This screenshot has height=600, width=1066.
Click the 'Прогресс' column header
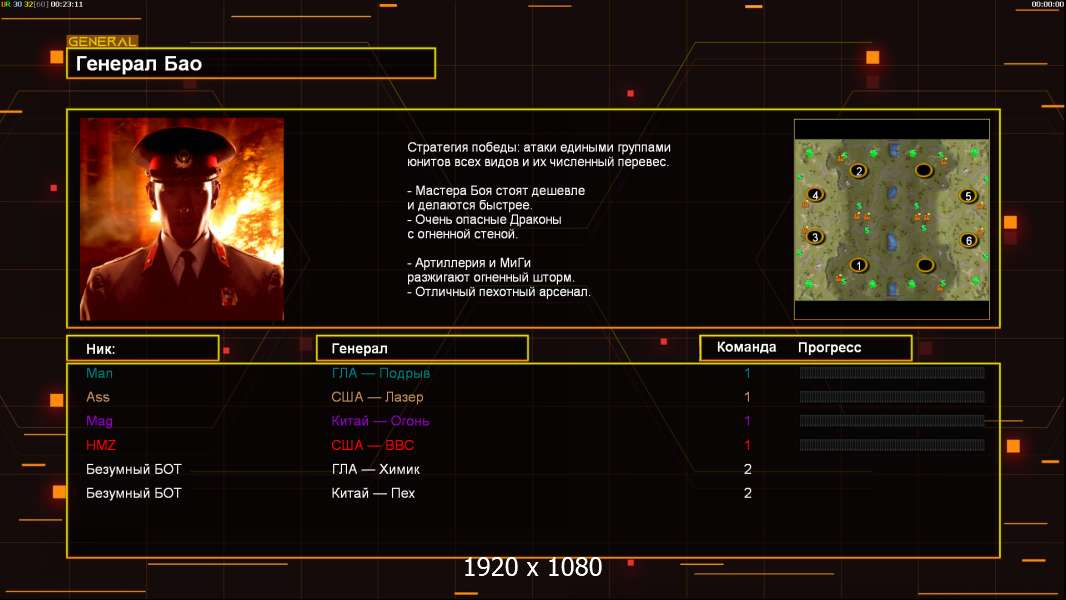(x=829, y=348)
